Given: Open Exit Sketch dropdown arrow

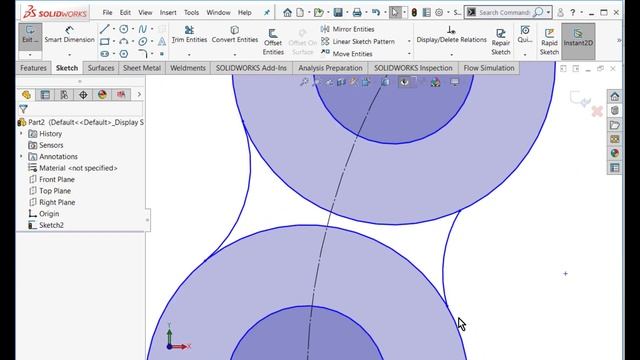Looking at the screenshot, I should pos(30,54).
